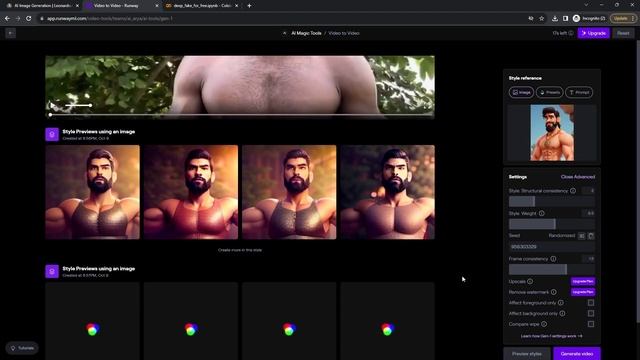Click the Preview styles button
Screen dimensions: 640x360
click(527, 353)
